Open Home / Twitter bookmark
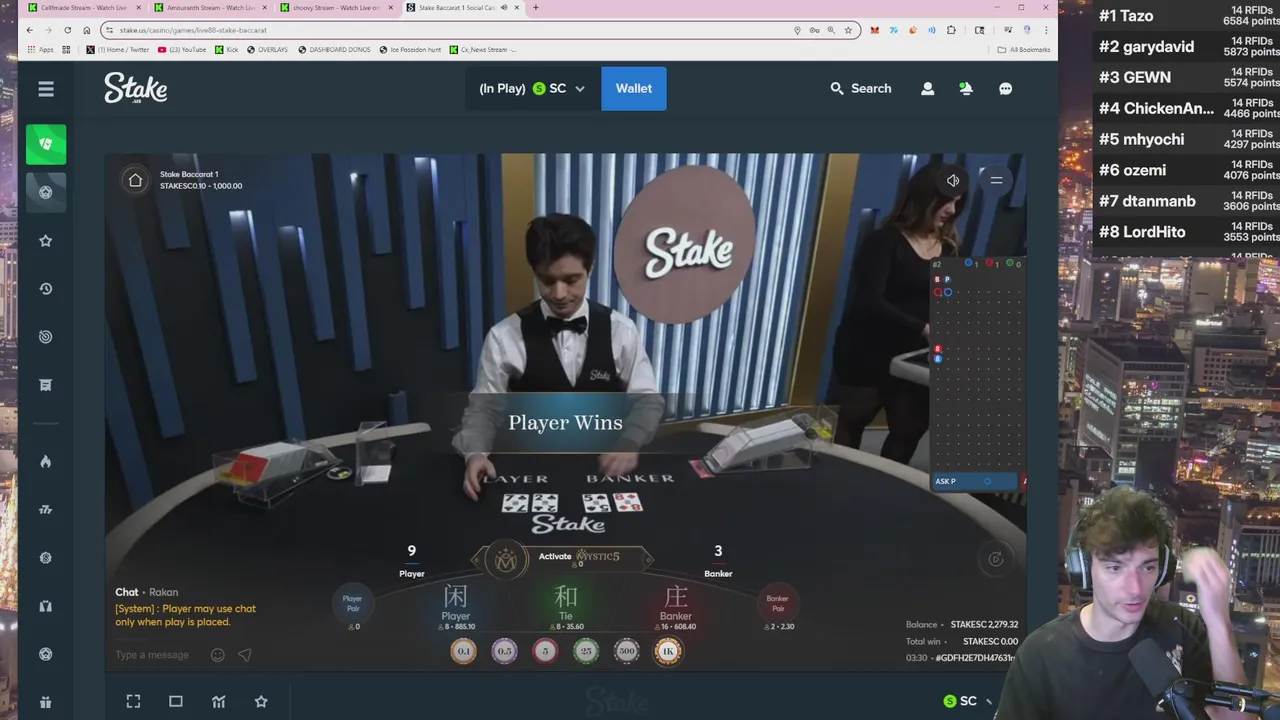The height and width of the screenshot is (720, 1280). (118, 49)
